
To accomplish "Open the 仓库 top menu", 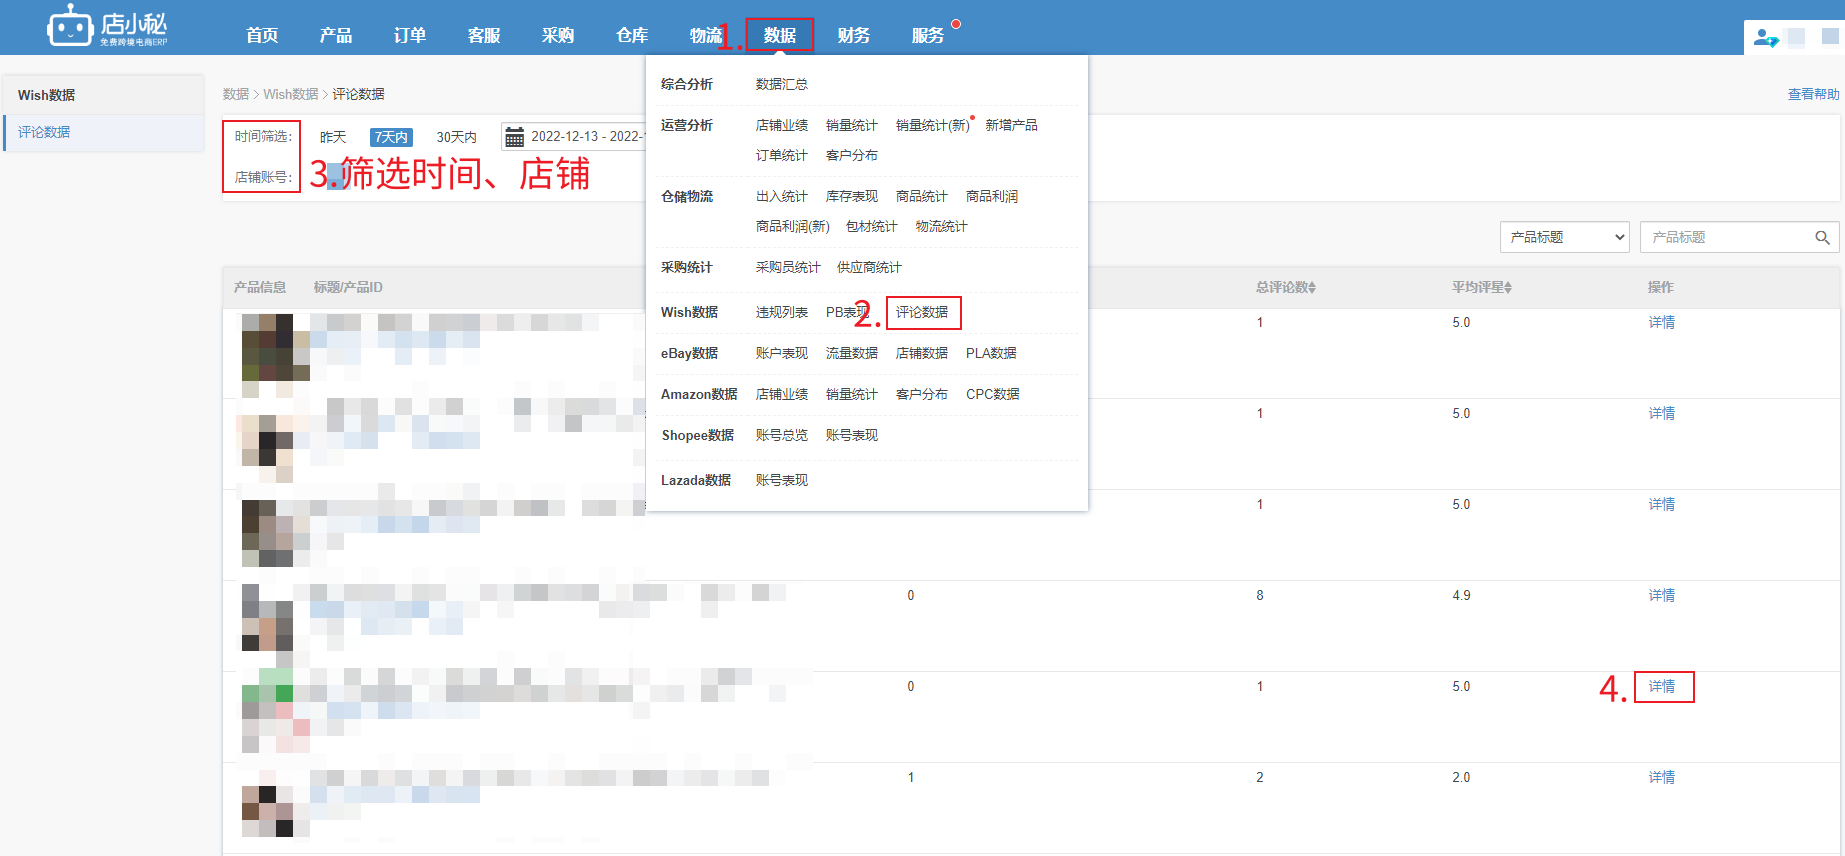I will point(632,35).
